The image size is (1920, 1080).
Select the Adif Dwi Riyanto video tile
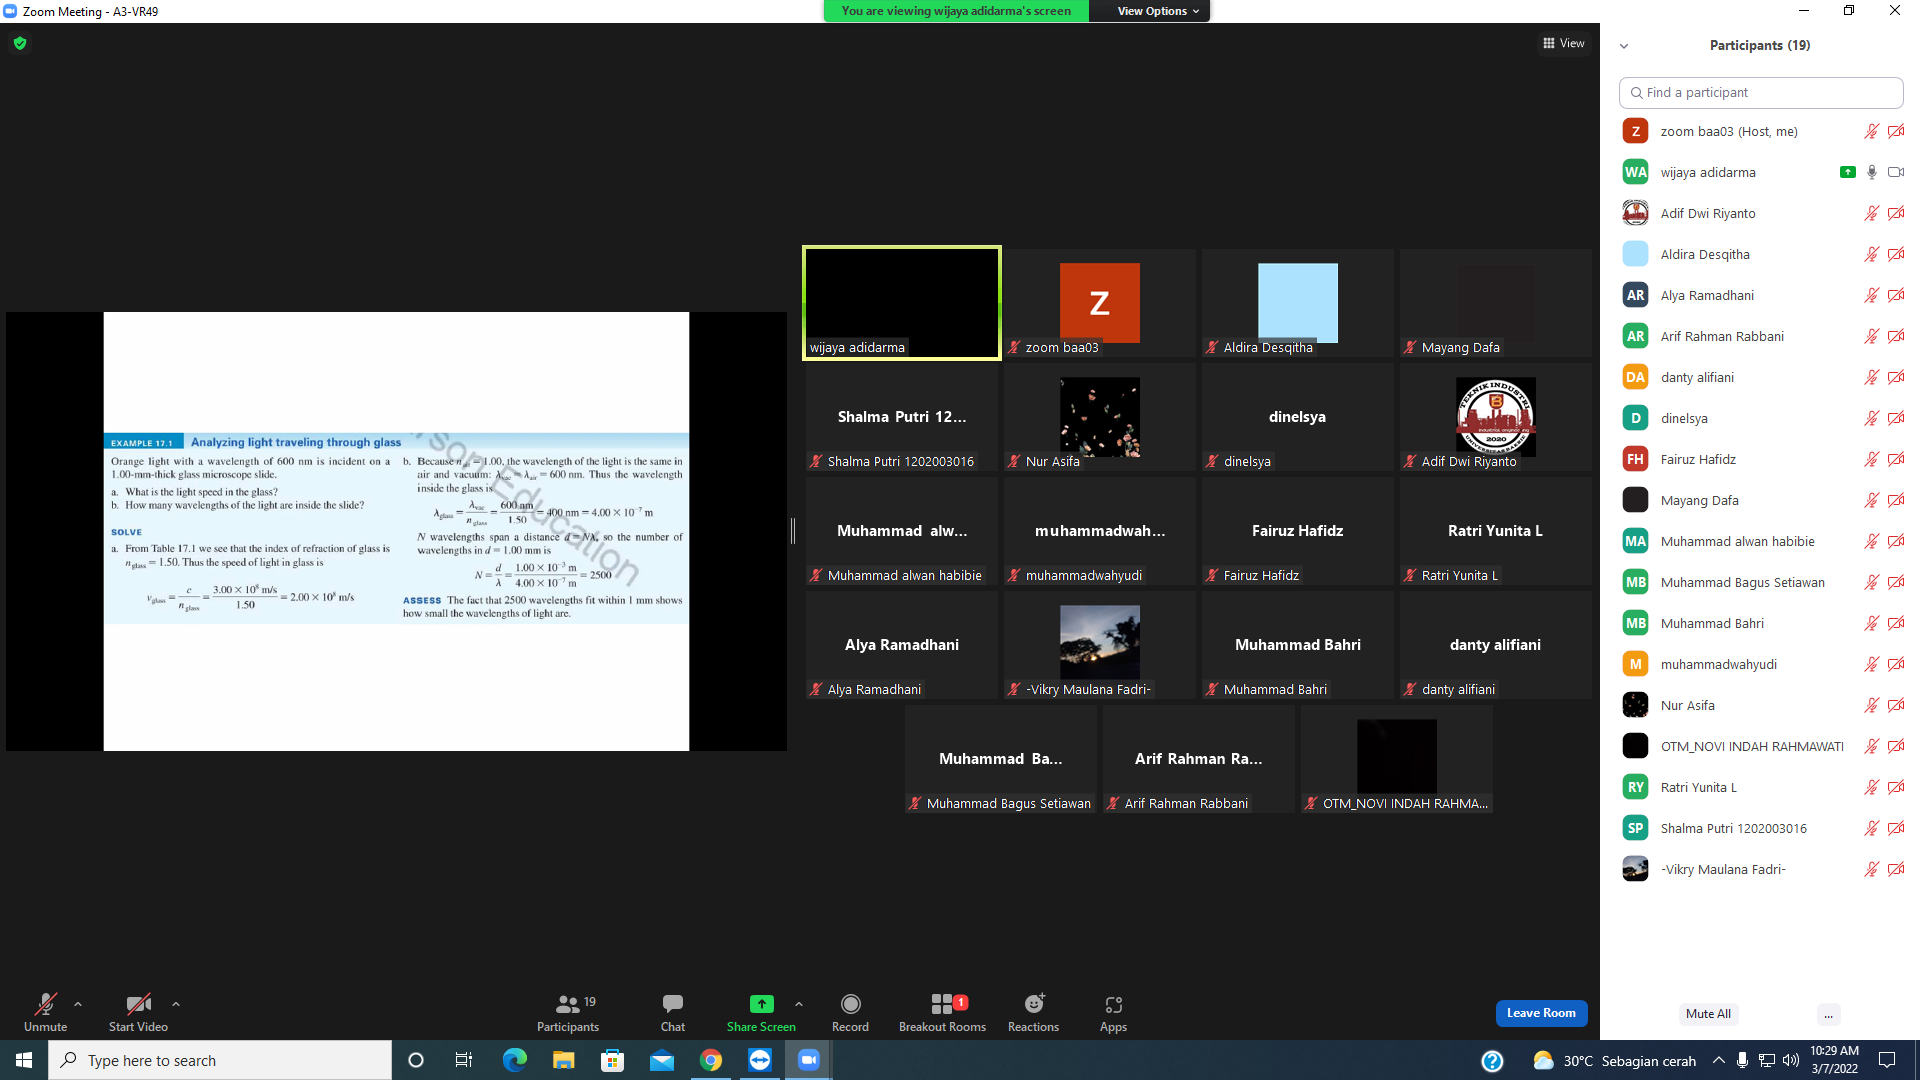1495,417
